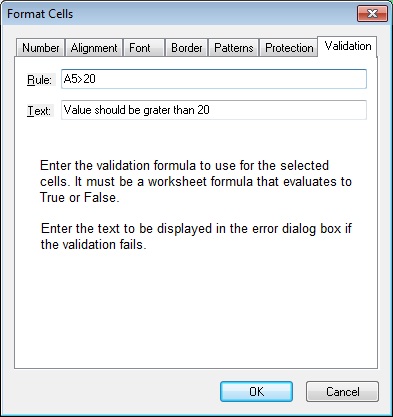
Task: Click the Text label
Action: [39, 111]
